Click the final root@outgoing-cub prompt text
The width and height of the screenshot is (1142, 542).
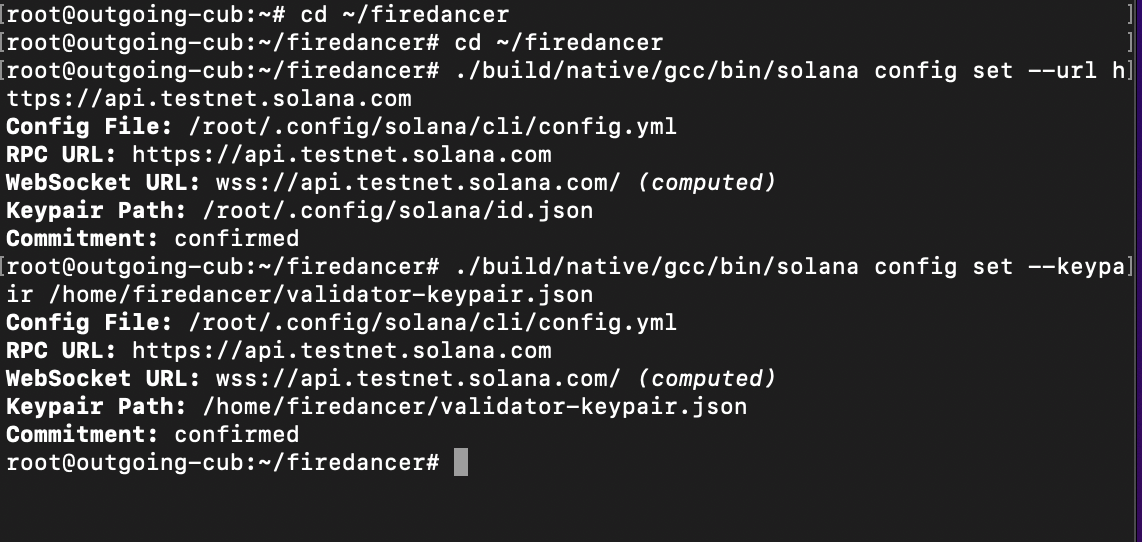222,463
